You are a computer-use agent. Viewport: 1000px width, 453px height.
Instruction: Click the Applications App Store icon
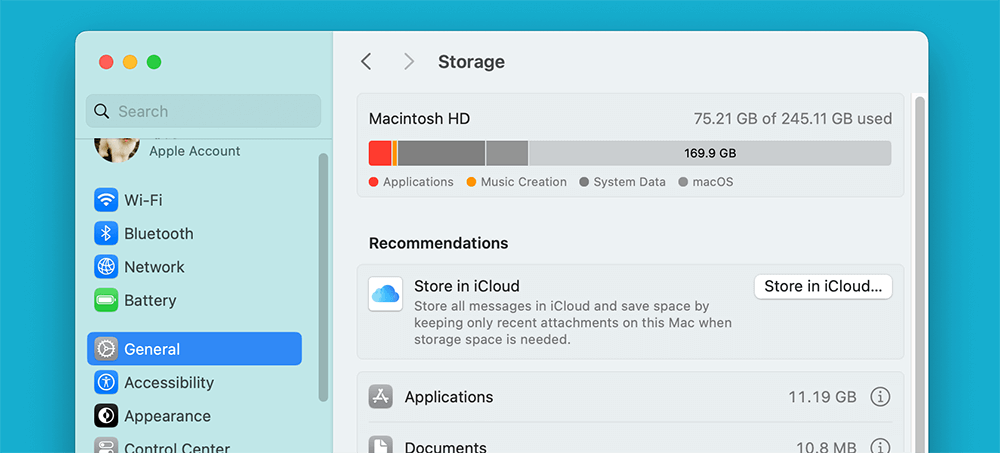pos(380,397)
